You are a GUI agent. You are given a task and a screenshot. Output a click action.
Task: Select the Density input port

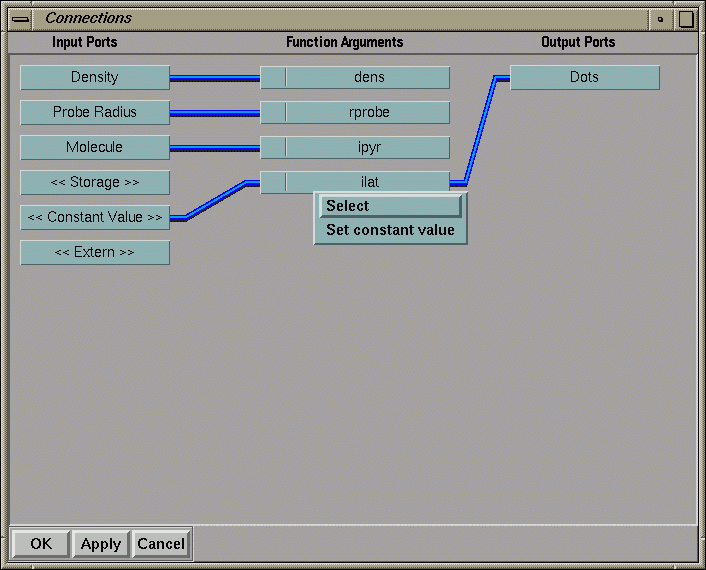pos(95,78)
